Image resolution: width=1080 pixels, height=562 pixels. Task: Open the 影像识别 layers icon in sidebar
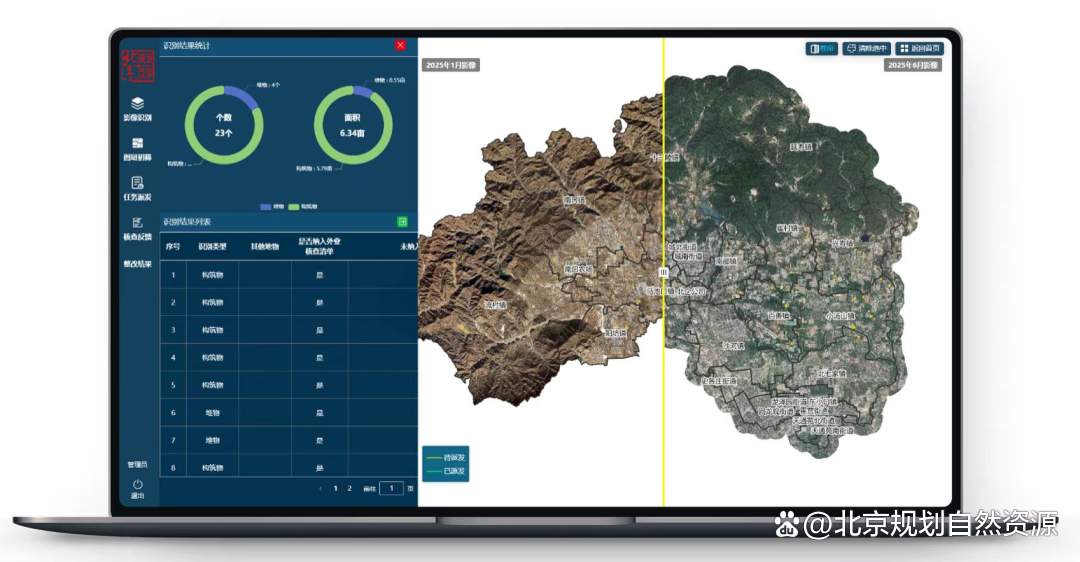(138, 103)
